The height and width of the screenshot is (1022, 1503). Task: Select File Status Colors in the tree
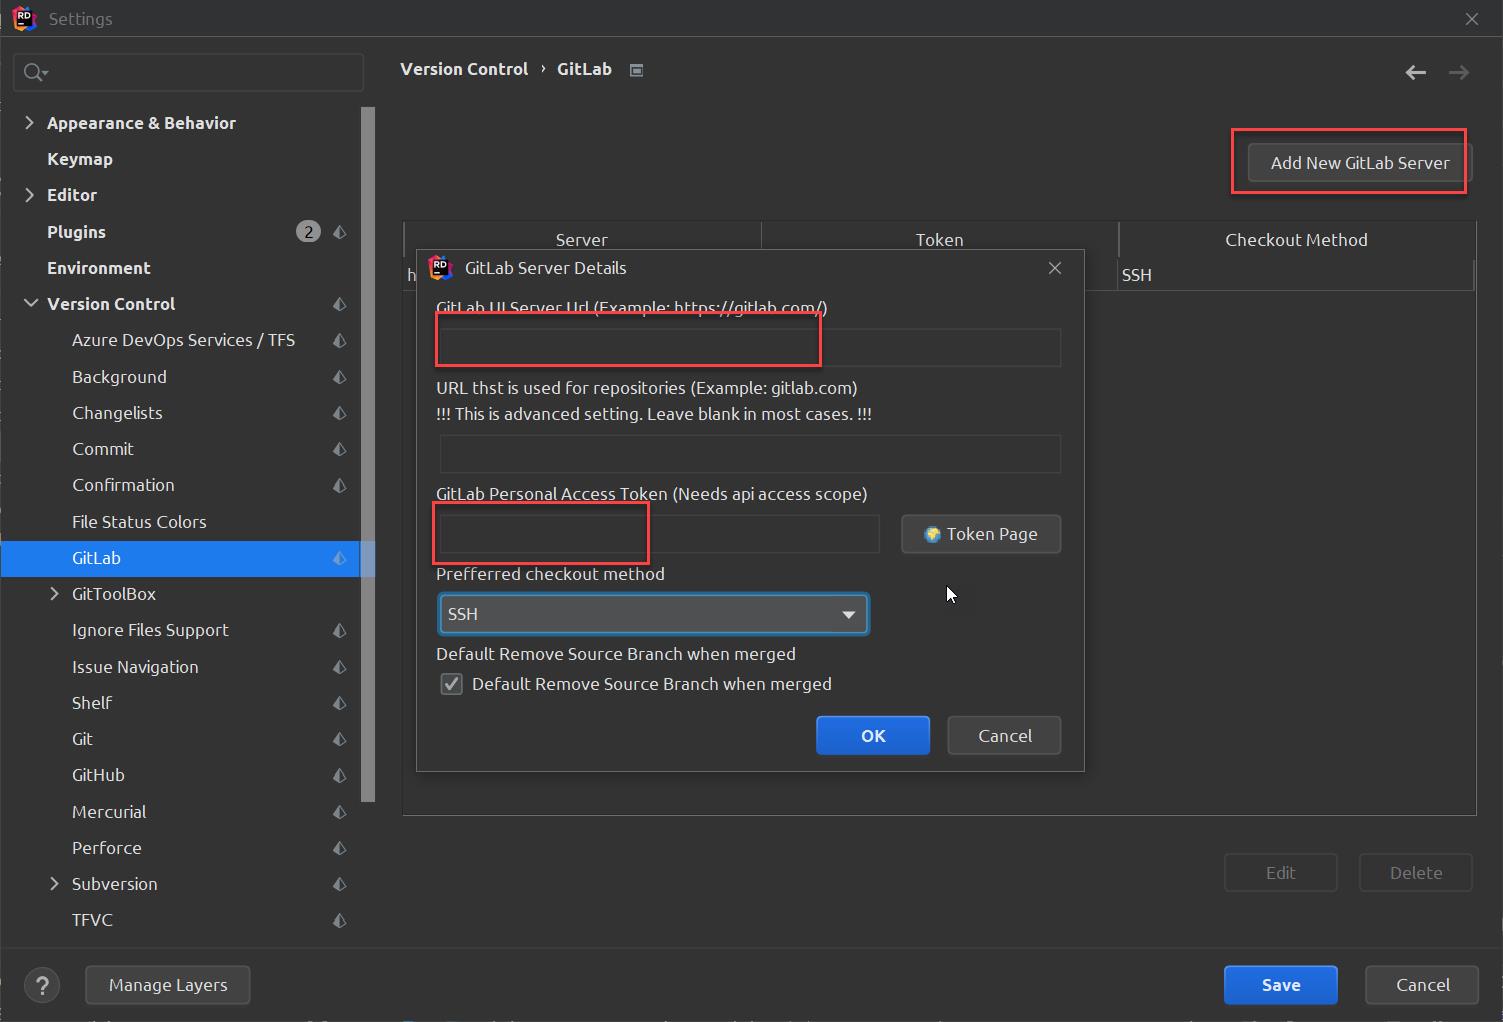click(x=139, y=522)
